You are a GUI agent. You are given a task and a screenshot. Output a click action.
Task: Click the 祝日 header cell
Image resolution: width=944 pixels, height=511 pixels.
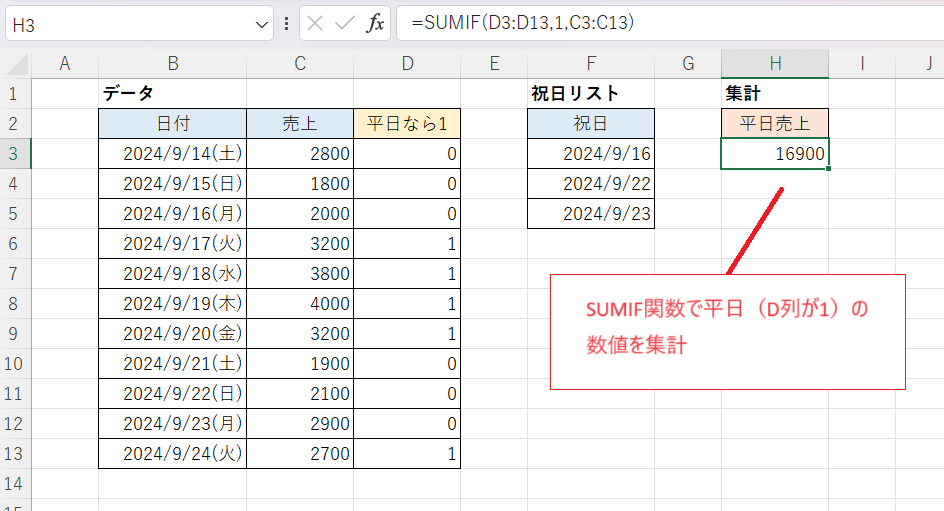coord(591,124)
